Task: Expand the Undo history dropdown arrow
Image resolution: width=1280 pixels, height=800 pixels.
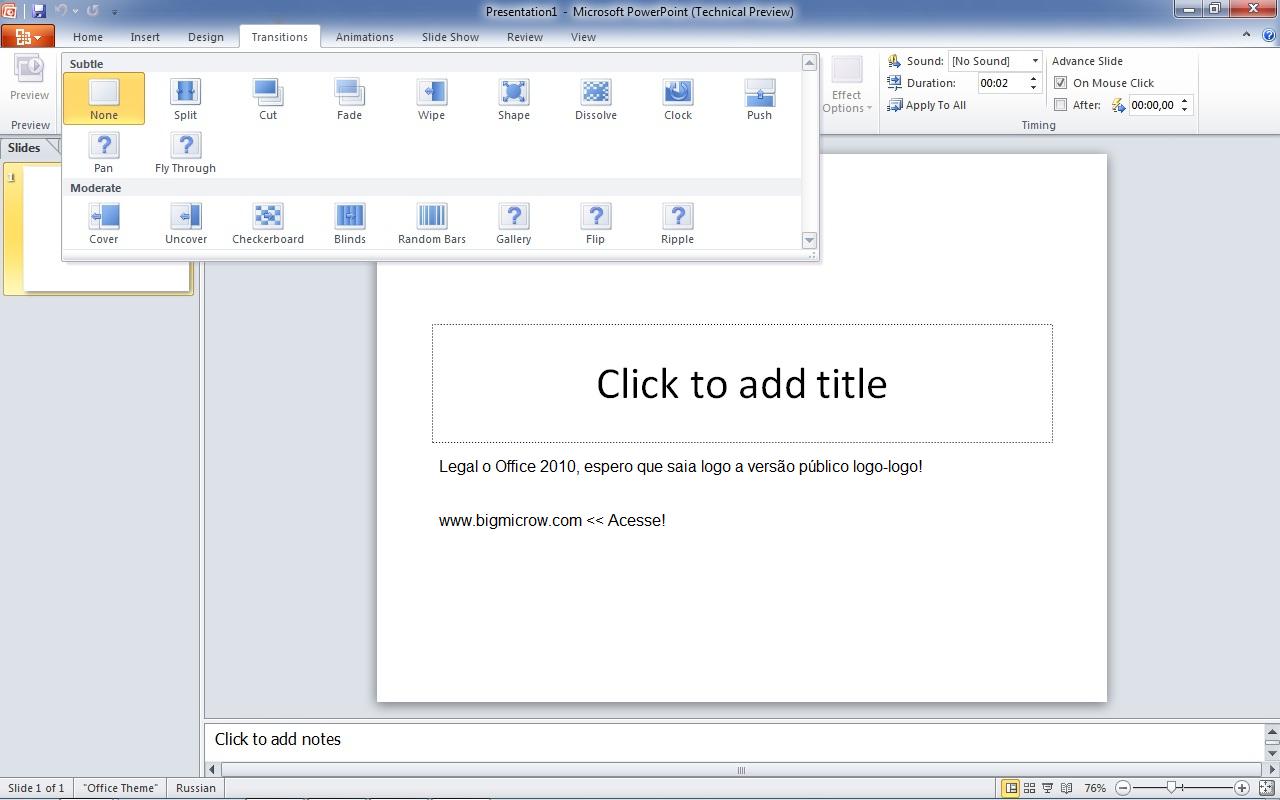Action: point(75,12)
